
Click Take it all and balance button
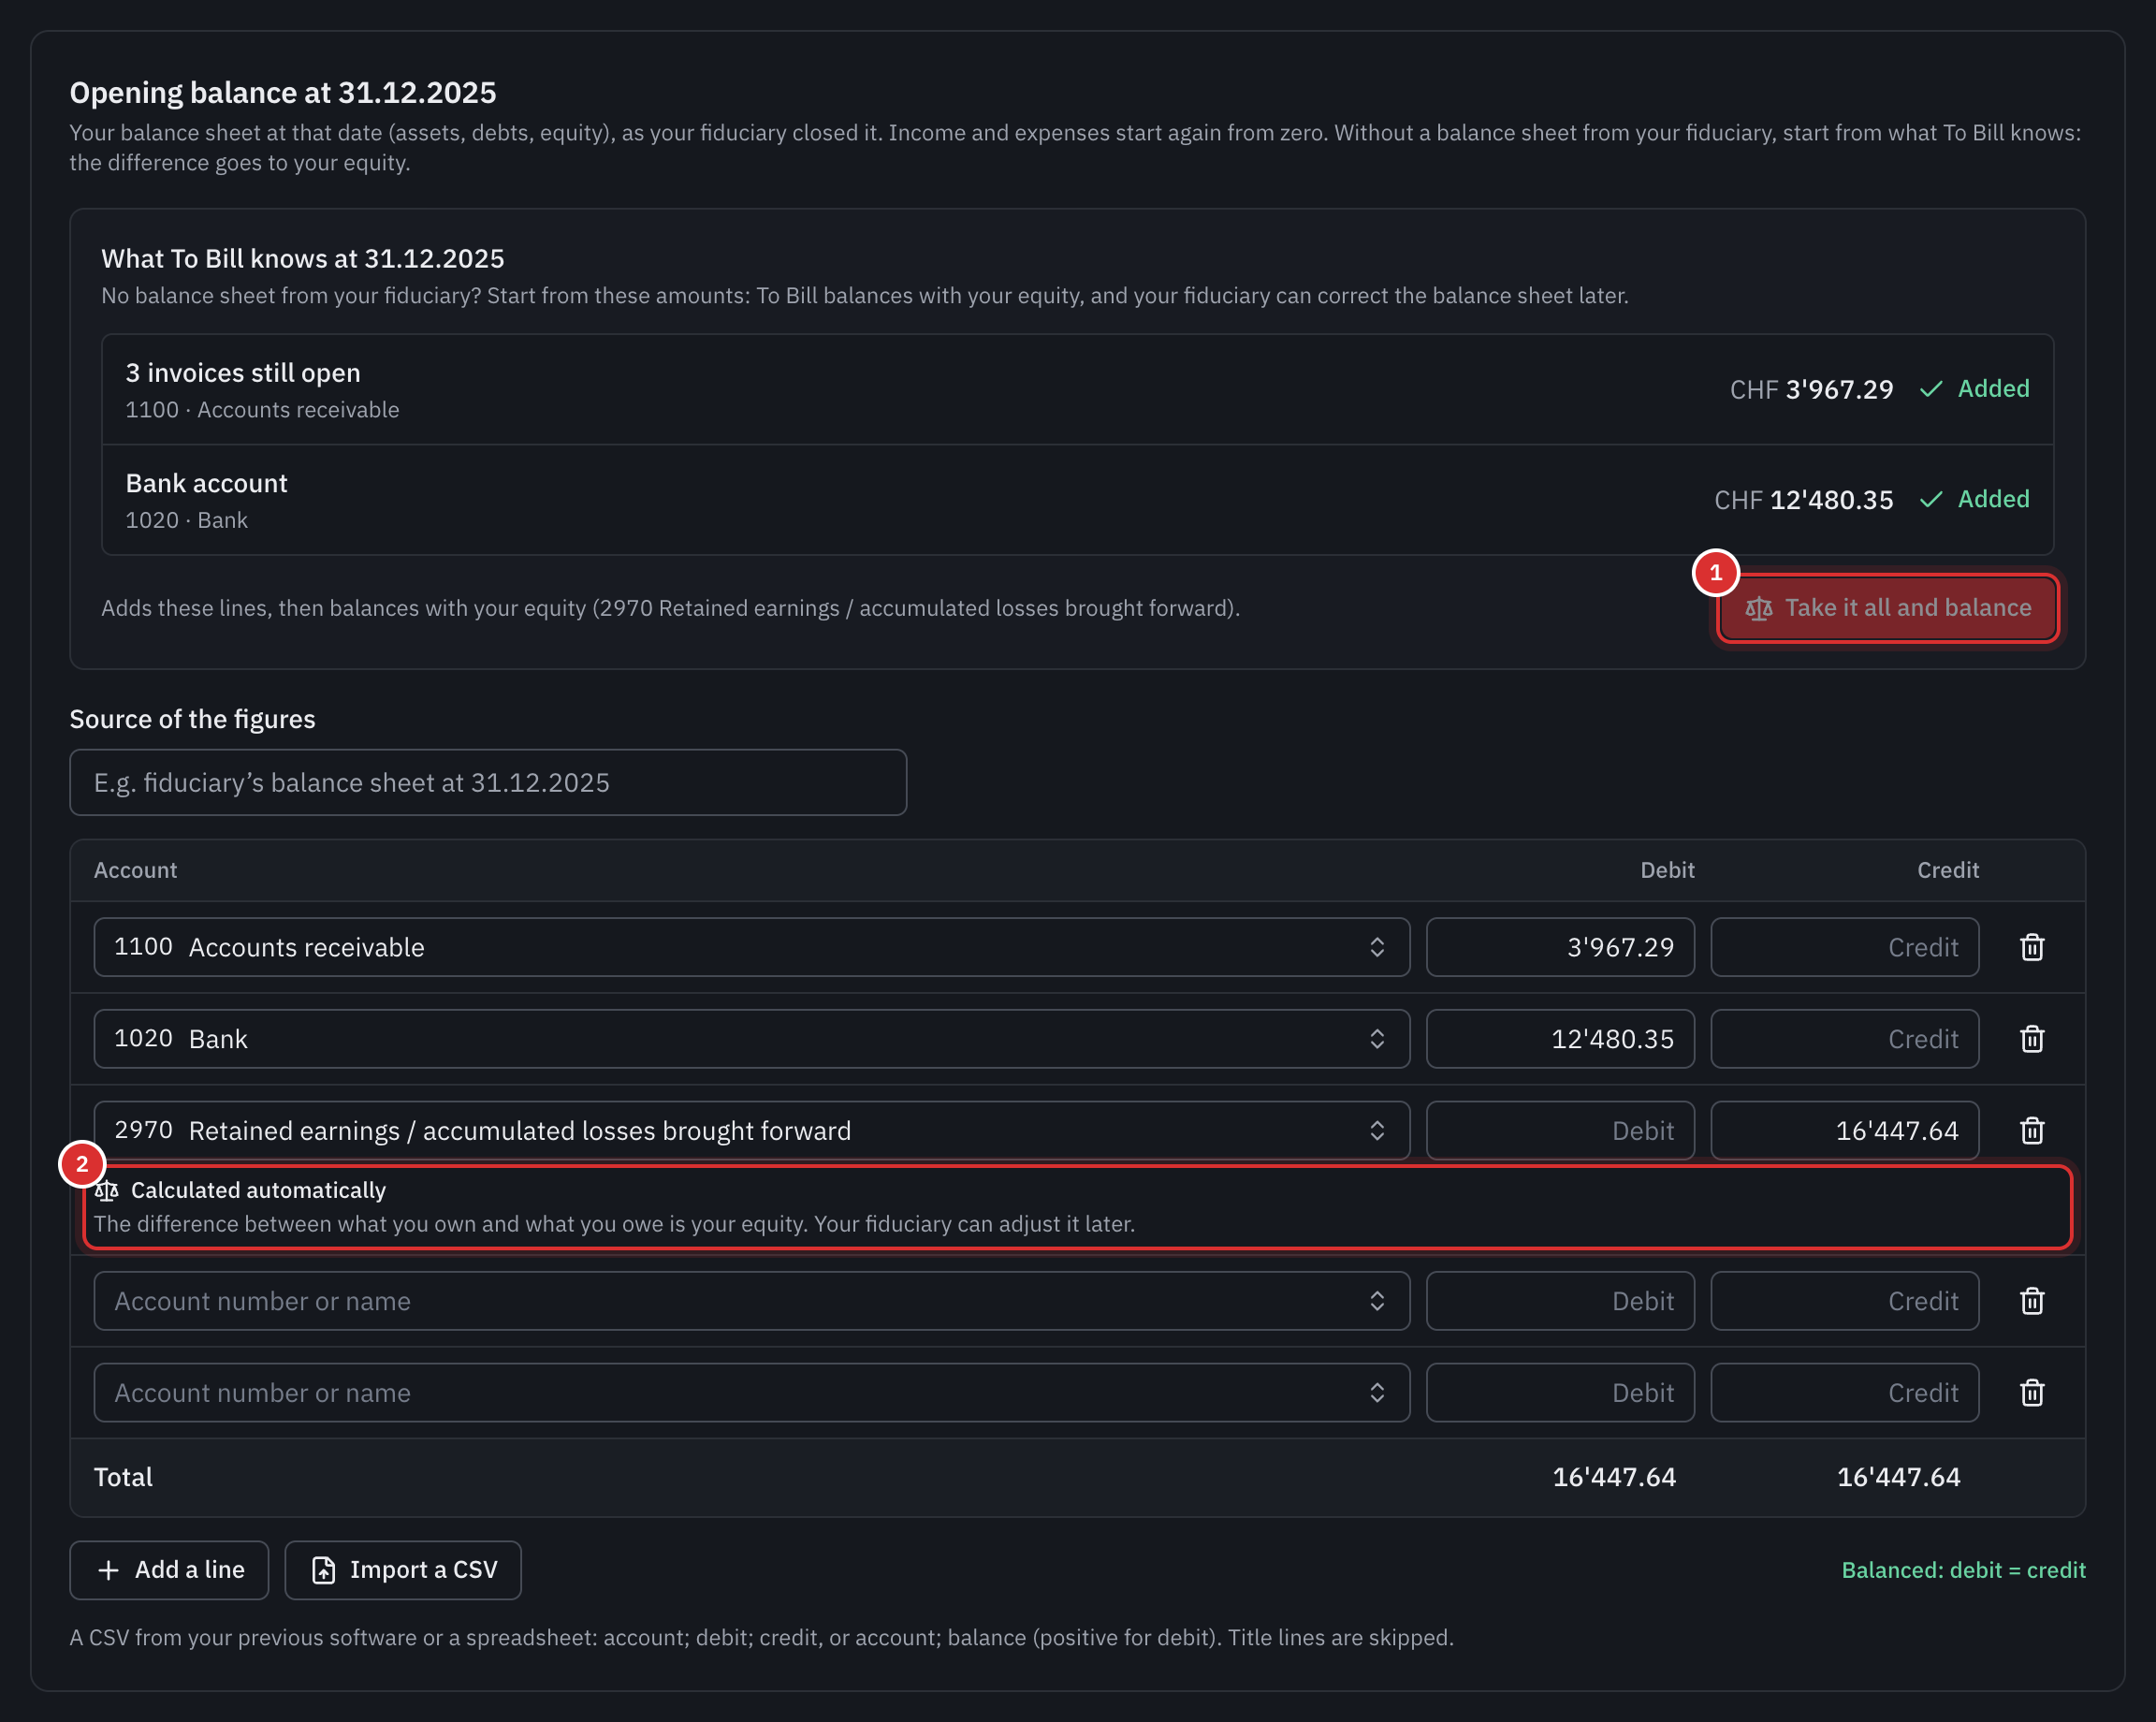coord(1887,608)
